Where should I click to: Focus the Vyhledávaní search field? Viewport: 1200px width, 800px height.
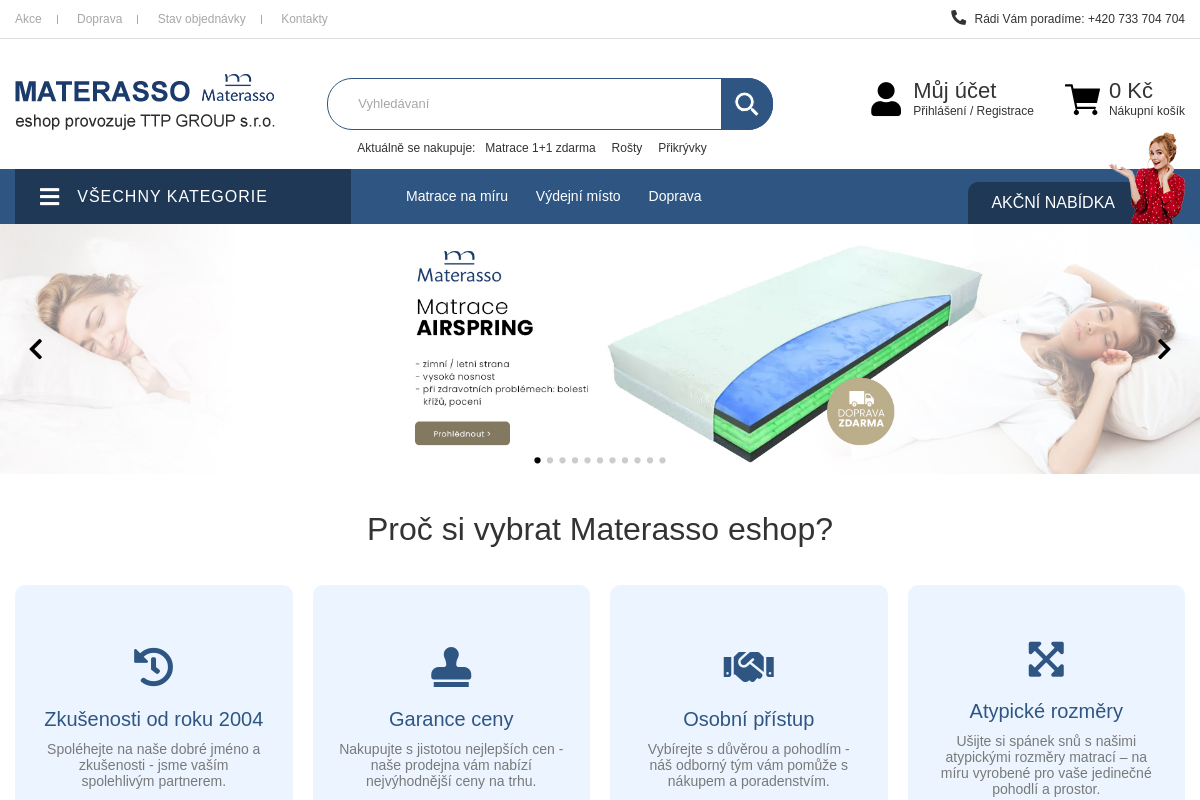(x=524, y=104)
